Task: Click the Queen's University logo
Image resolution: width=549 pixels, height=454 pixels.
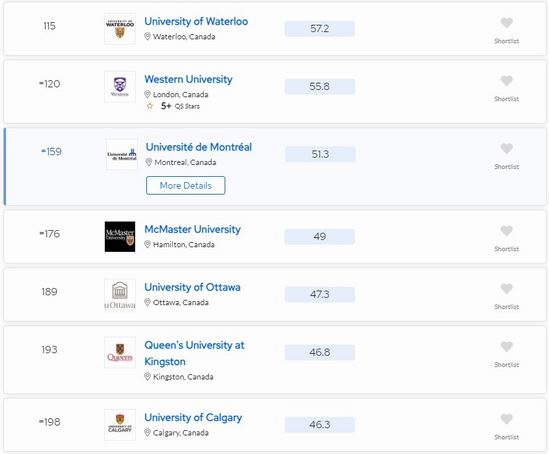Action: [x=120, y=352]
